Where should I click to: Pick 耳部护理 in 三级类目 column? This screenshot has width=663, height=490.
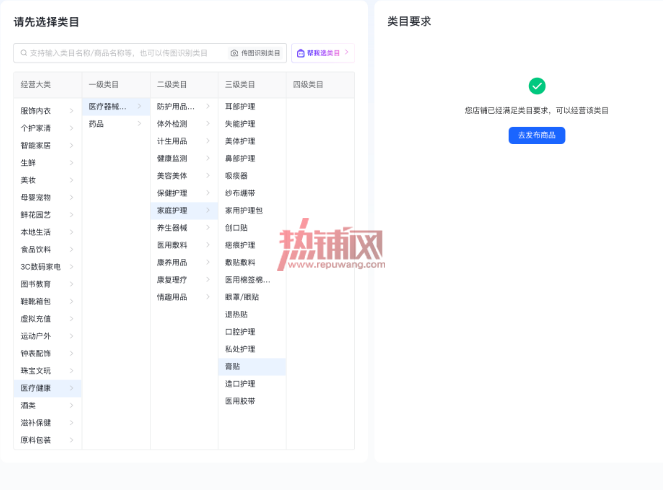point(252,107)
